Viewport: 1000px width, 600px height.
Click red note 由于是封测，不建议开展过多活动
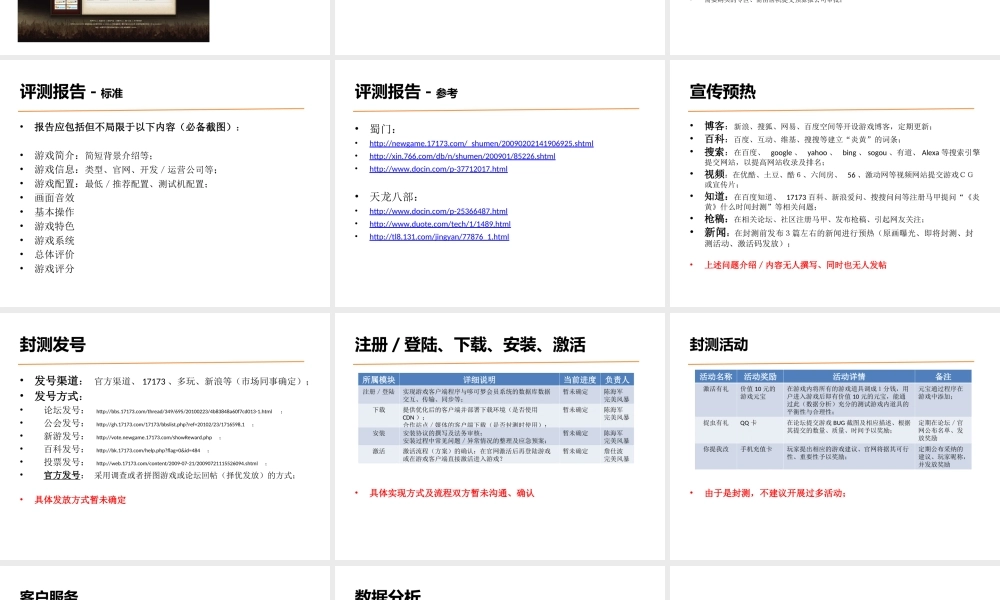tap(775, 493)
